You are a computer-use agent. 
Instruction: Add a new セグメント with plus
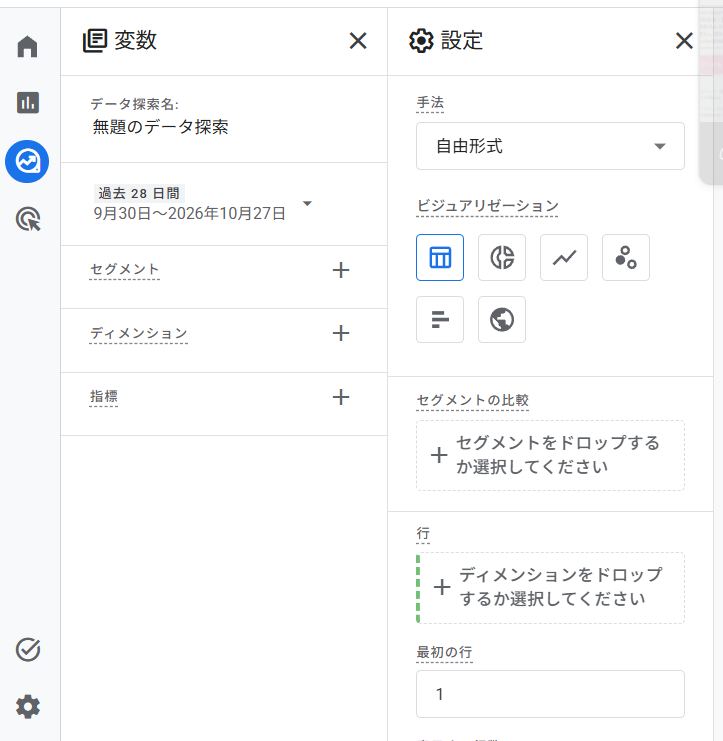[341, 270]
